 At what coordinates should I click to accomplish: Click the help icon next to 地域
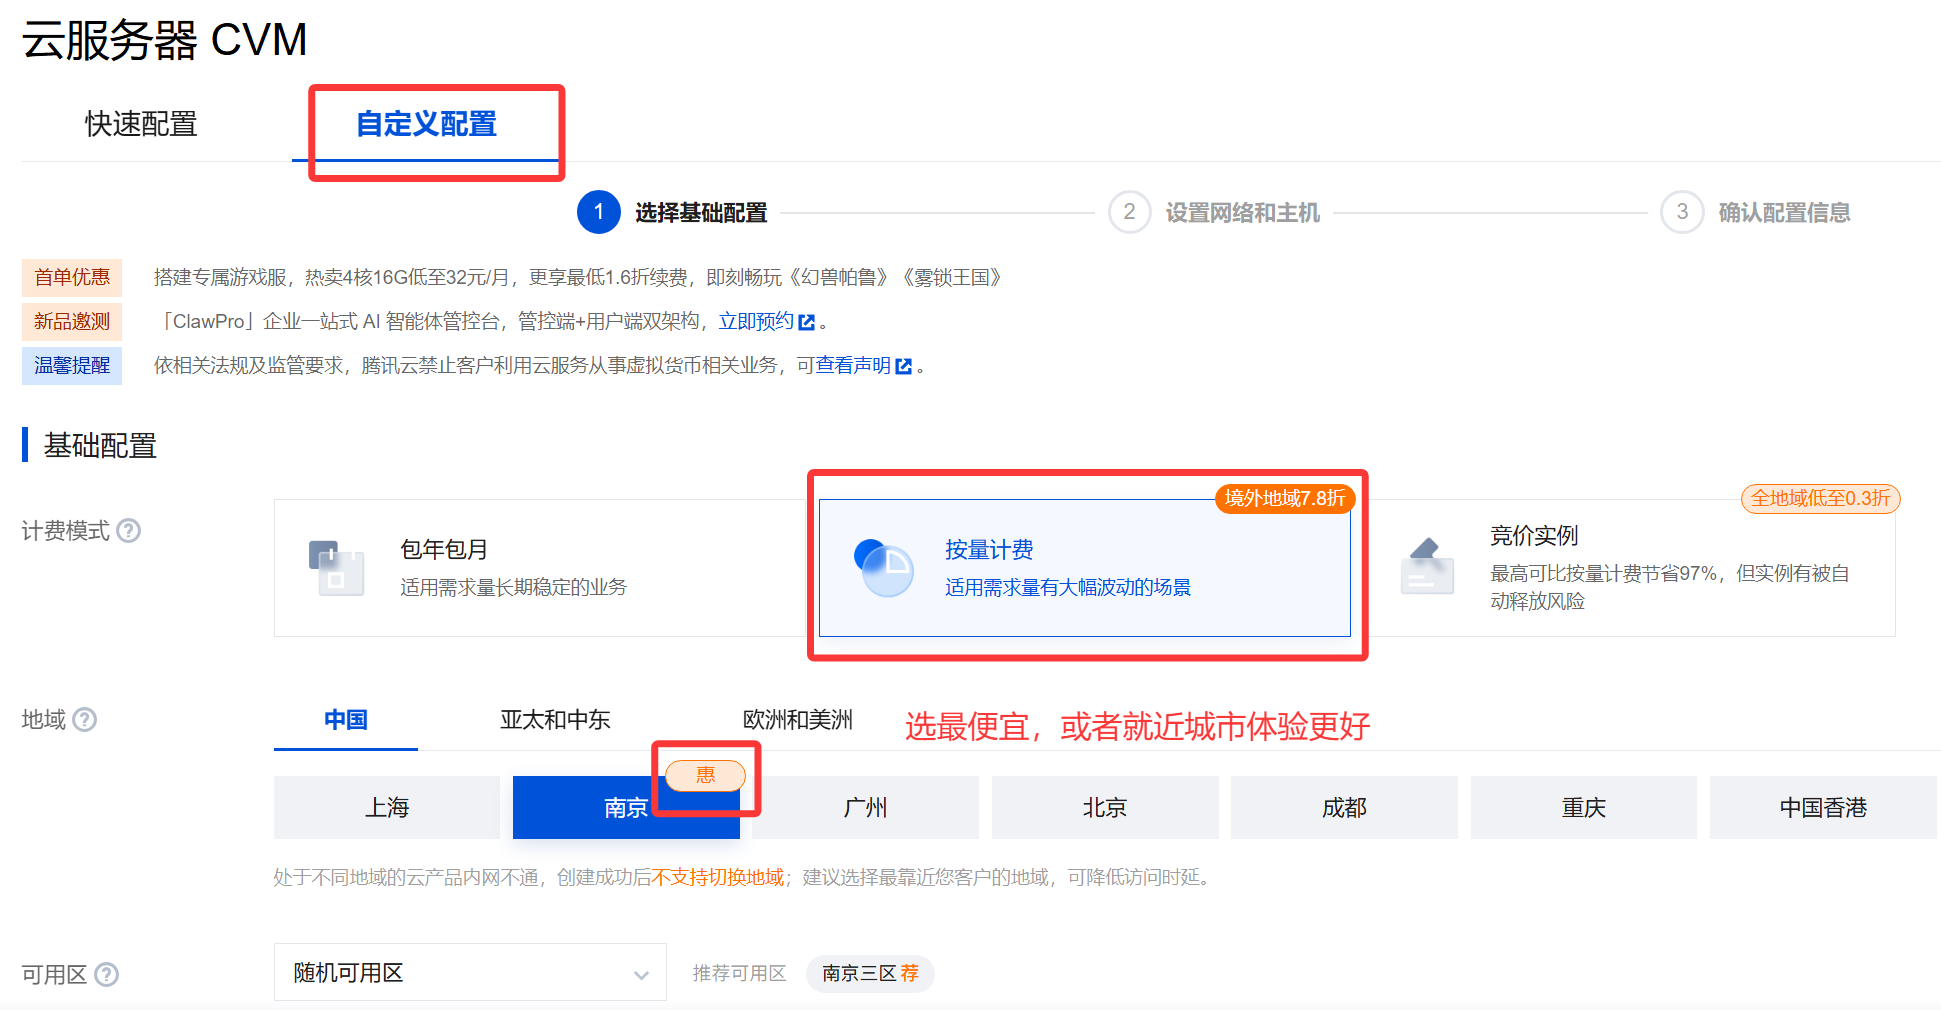pyautogui.click(x=85, y=719)
